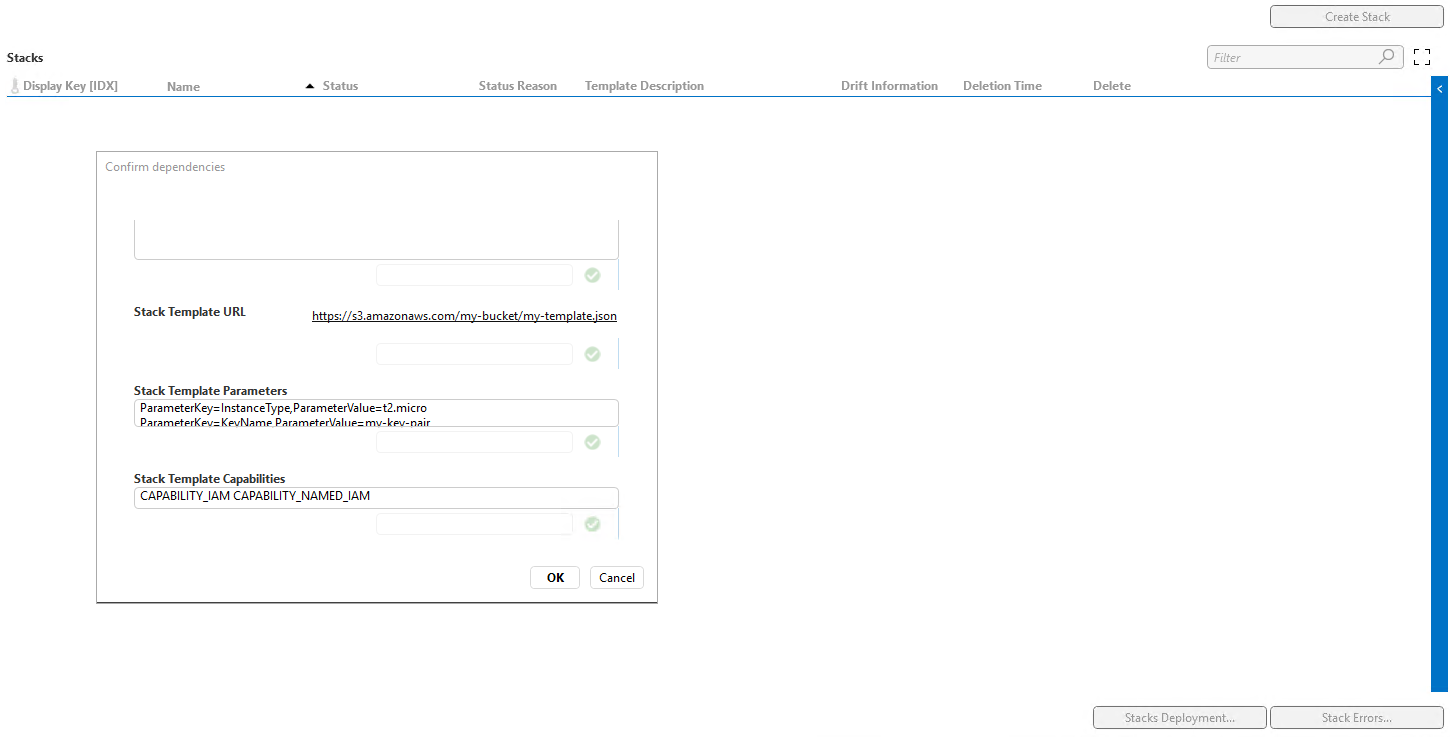
Task: Click the Stack Template Parameters text box
Action: point(376,413)
